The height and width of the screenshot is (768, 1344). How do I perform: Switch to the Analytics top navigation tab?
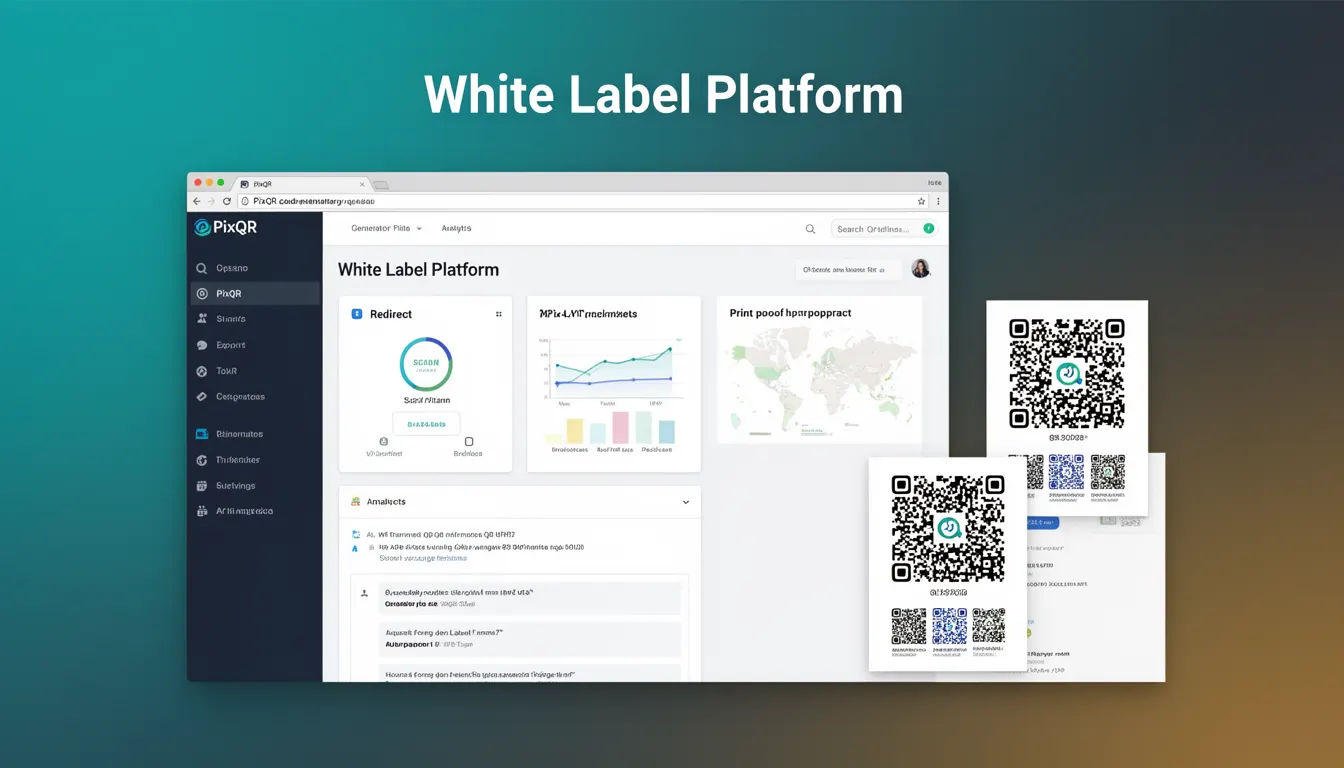[456, 228]
